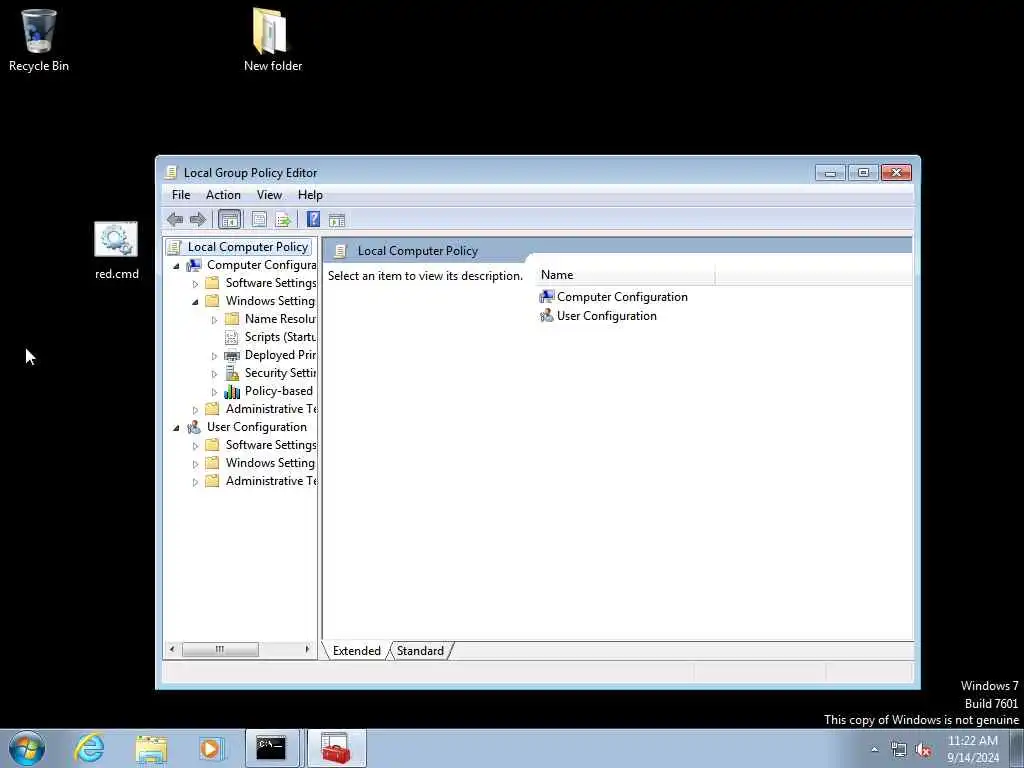1024x768 pixels.
Task: Expand Administrative Templates under Computer Configuration
Action: [195, 409]
